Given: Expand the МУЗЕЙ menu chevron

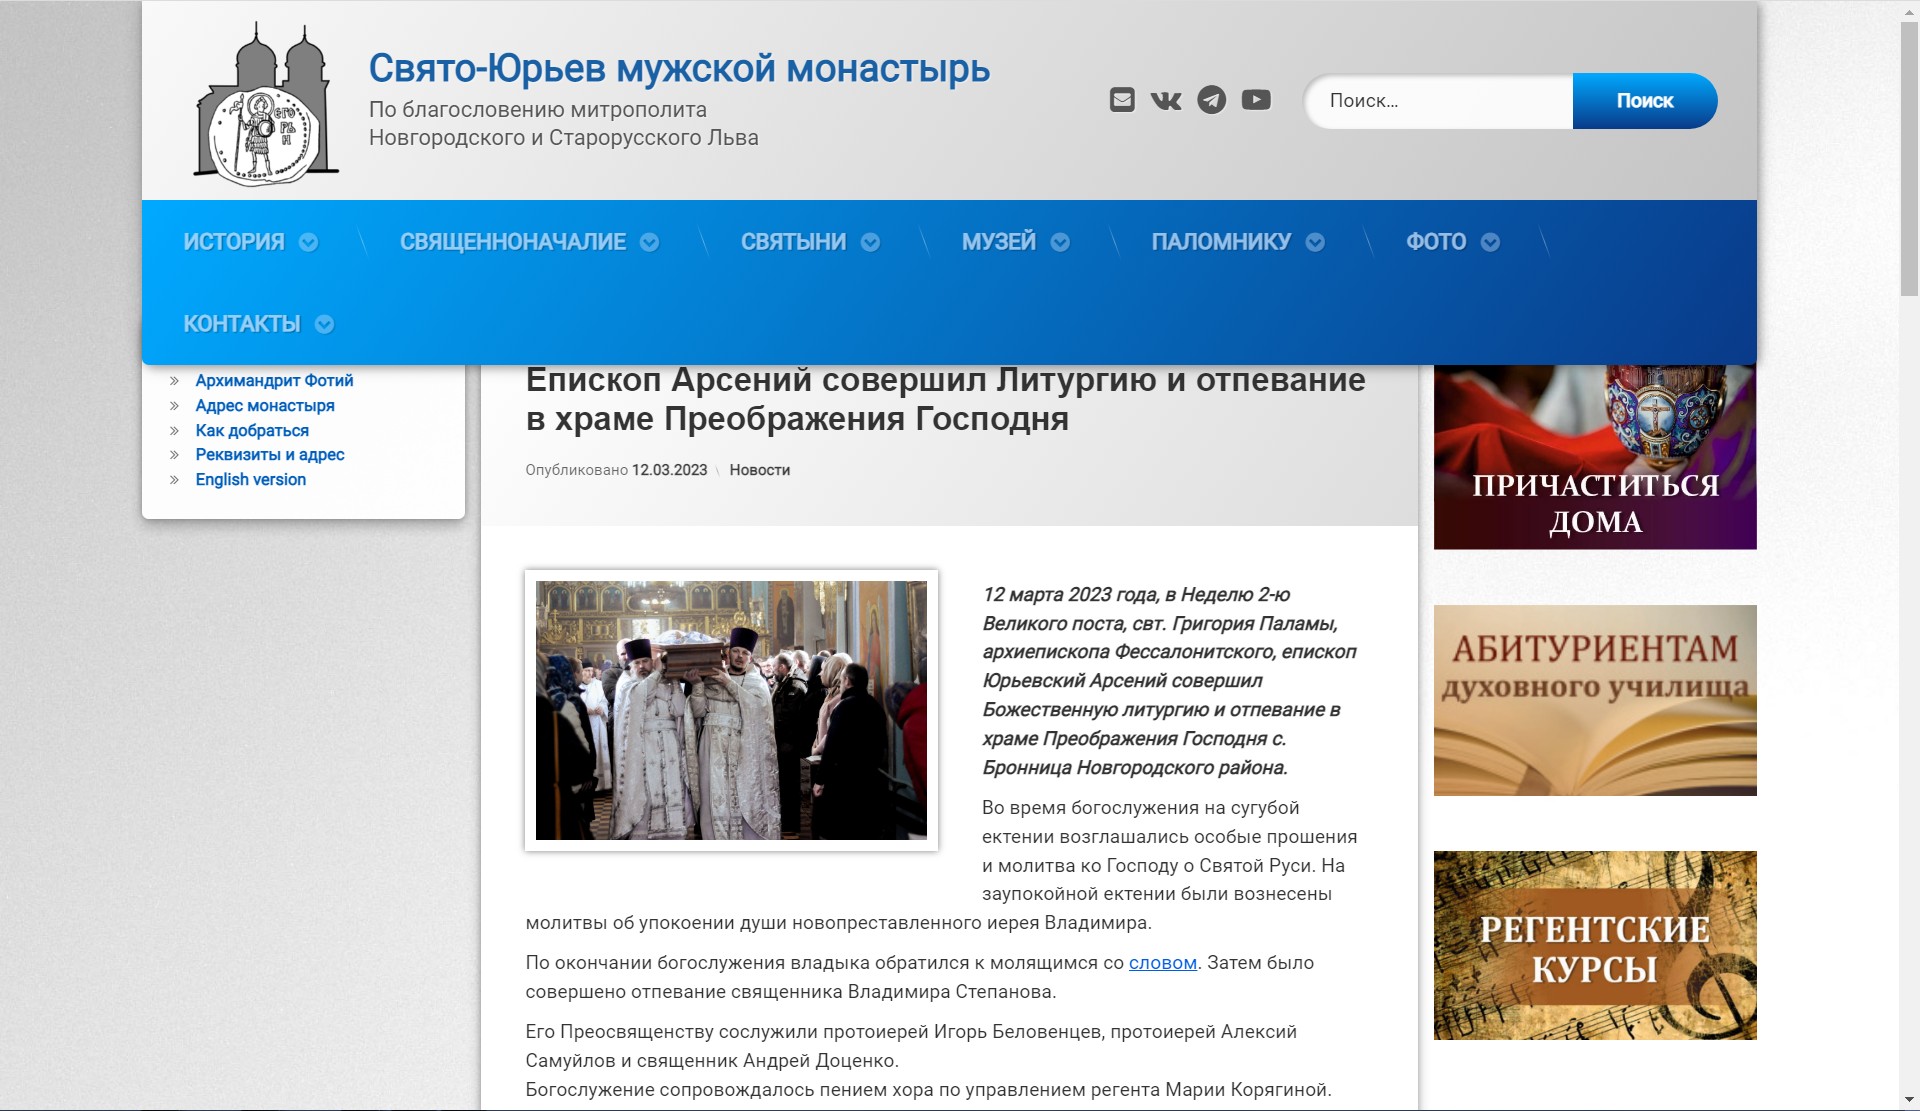Looking at the screenshot, I should click(x=1060, y=242).
